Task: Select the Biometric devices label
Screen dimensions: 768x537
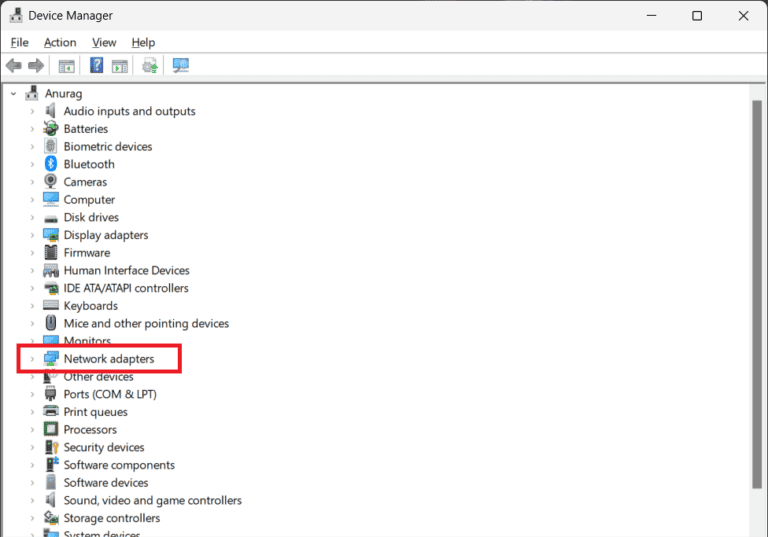Action: tap(108, 146)
